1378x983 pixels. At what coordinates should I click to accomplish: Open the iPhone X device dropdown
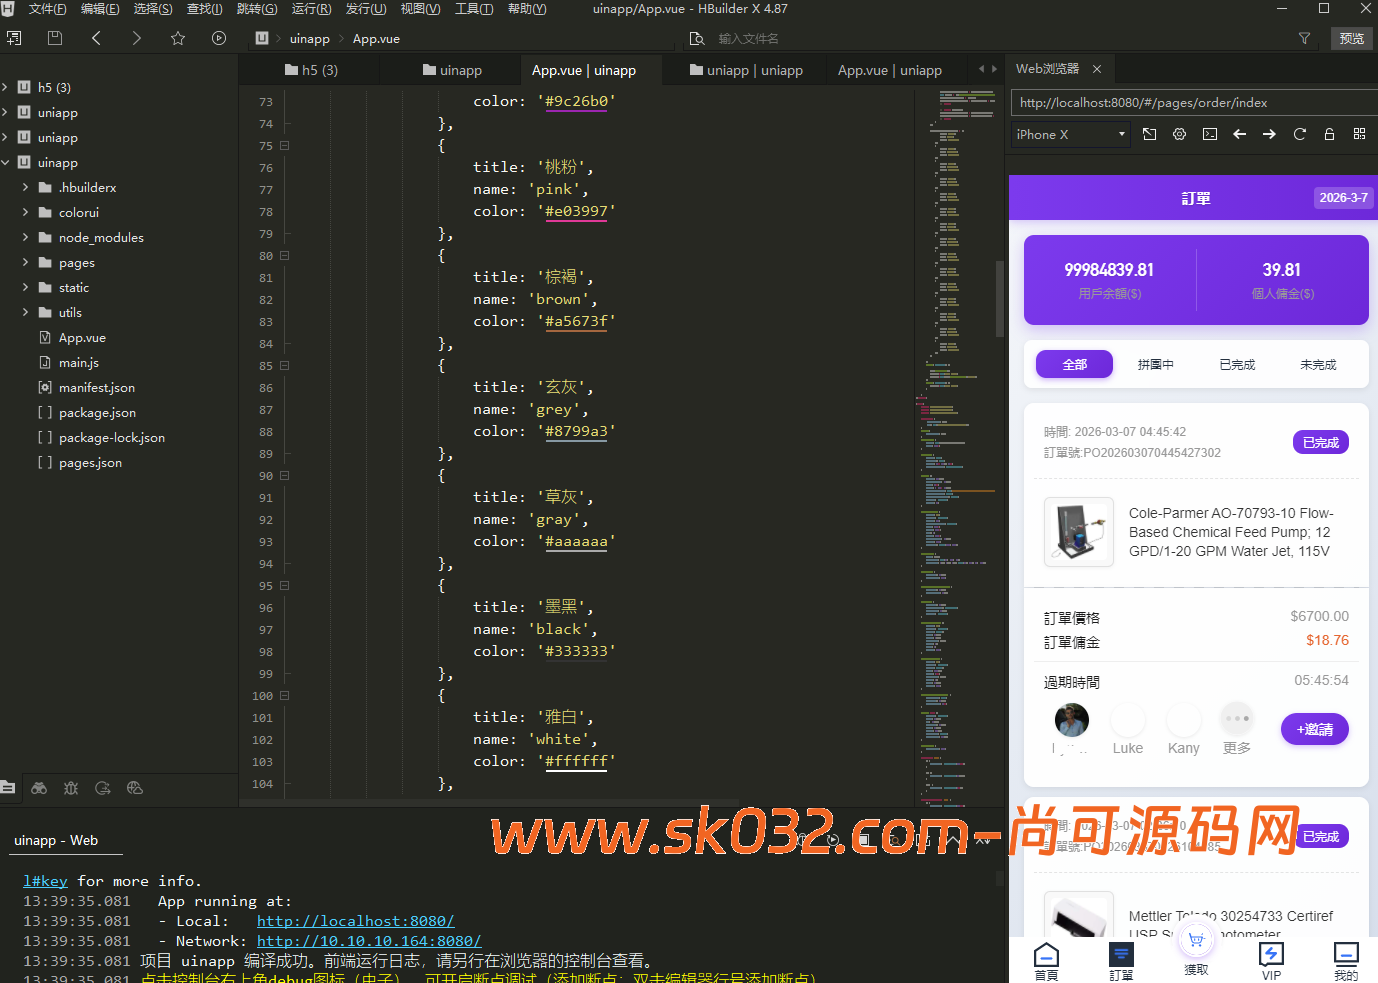(x=1069, y=134)
